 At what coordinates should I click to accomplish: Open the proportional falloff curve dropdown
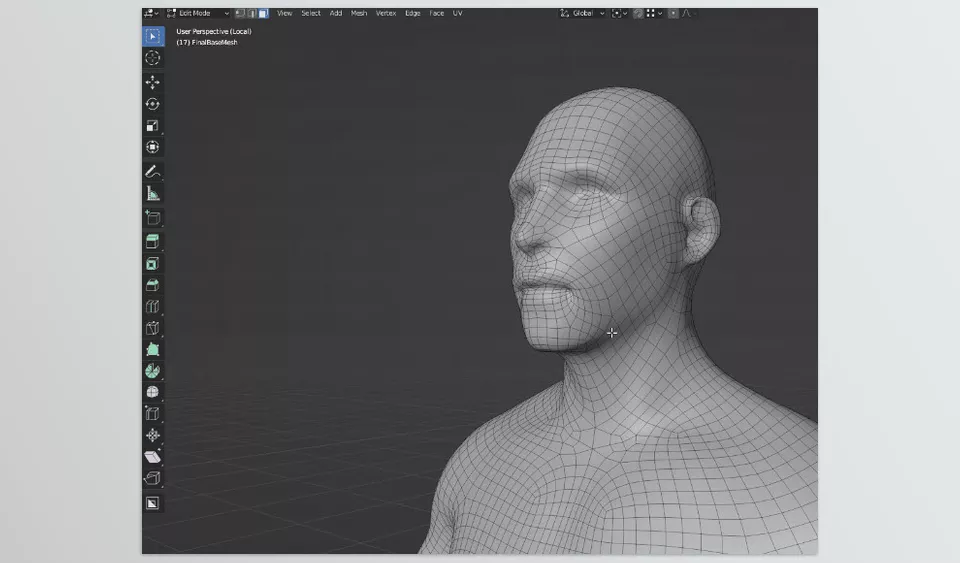[x=688, y=13]
